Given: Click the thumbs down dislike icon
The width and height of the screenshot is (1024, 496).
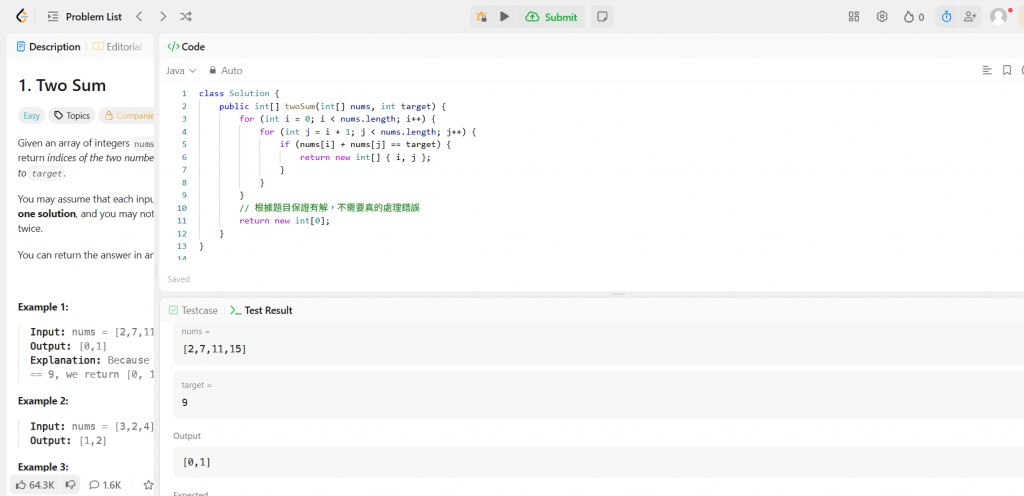Looking at the screenshot, I should click(x=72, y=485).
